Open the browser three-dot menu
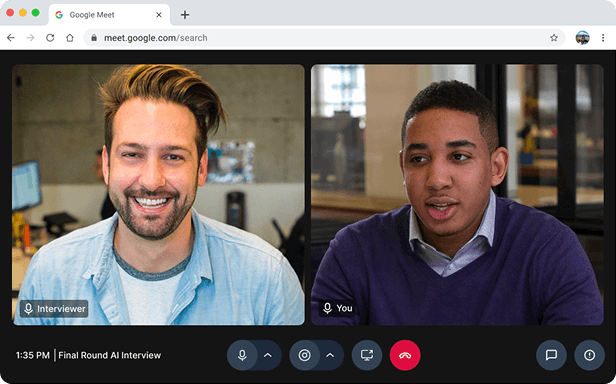 click(x=603, y=38)
